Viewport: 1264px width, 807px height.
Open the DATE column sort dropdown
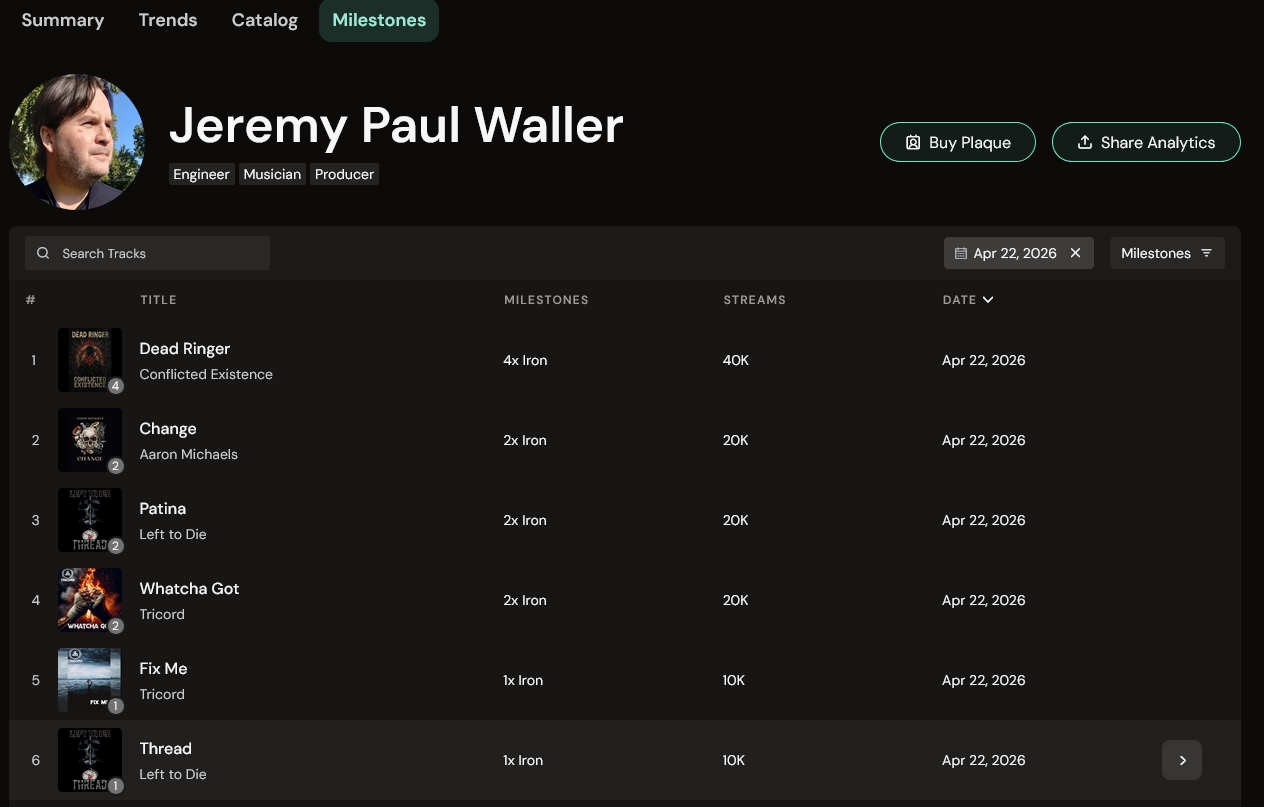click(x=987, y=299)
